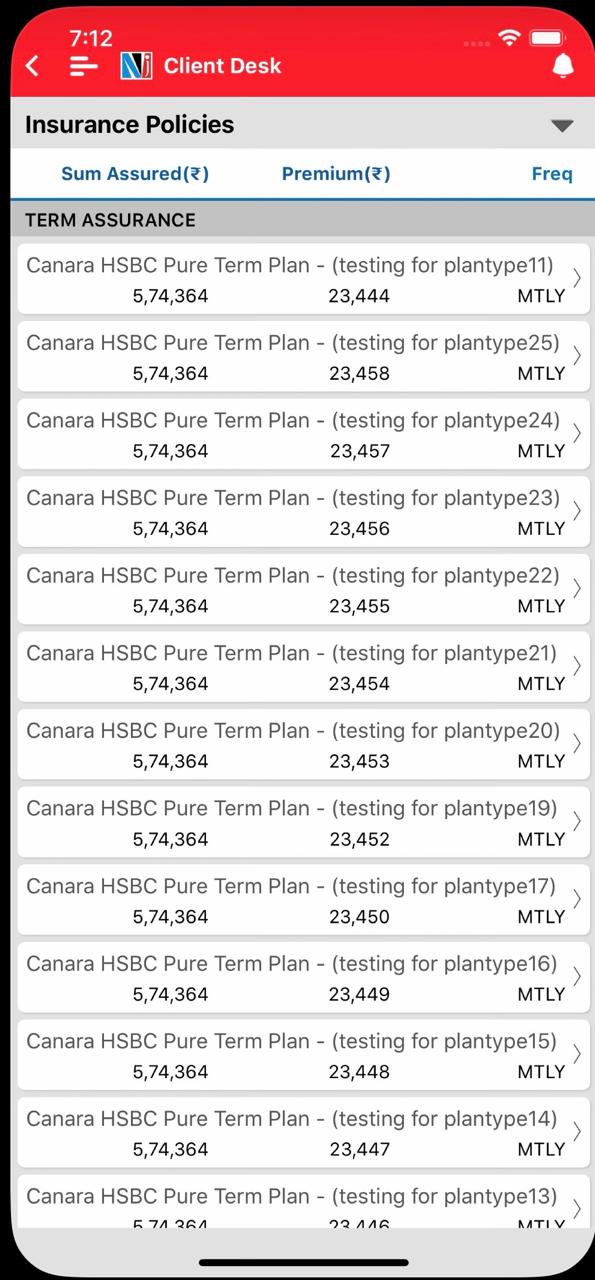Viewport: 595px width, 1280px height.
Task: Open chevron for plantype11 policy
Action: point(577,278)
